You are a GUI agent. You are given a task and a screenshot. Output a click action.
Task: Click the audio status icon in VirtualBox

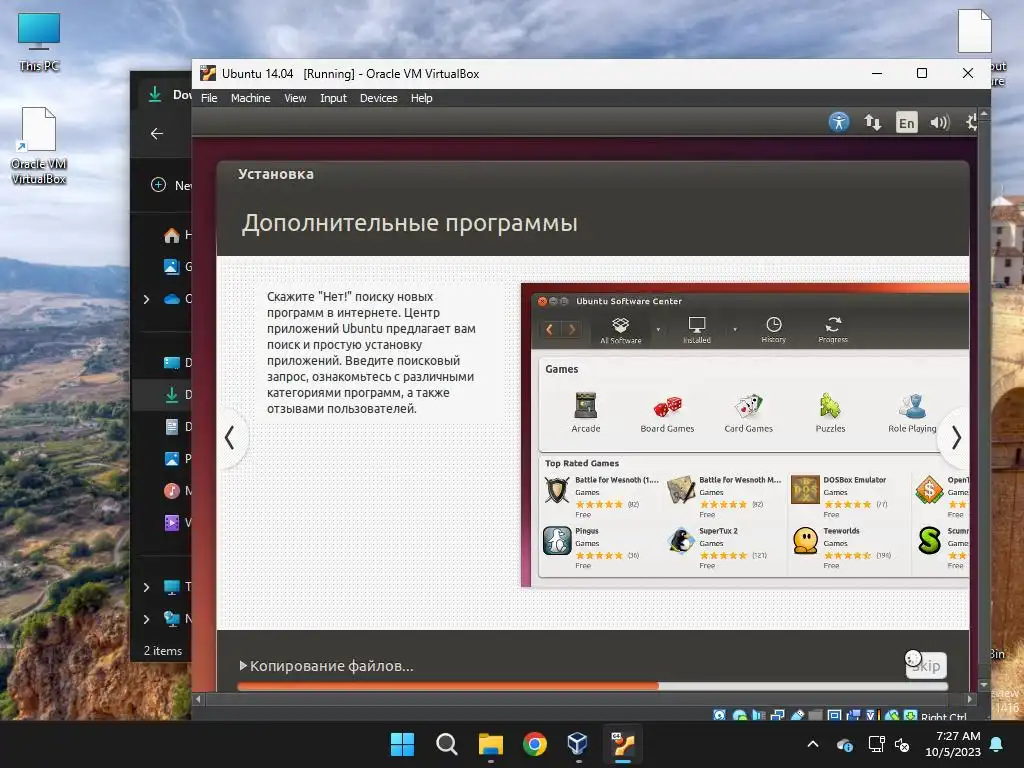point(759,715)
